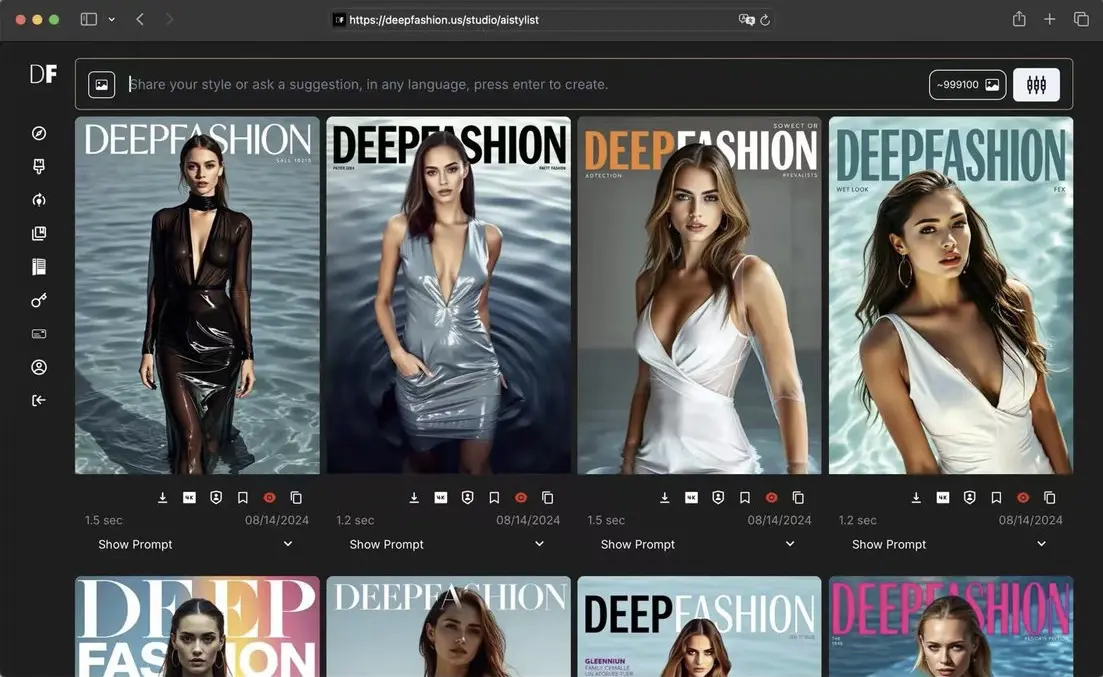Image resolution: width=1103 pixels, height=677 pixels.
Task: Click the browser Share icon
Action: pyautogui.click(x=1019, y=19)
